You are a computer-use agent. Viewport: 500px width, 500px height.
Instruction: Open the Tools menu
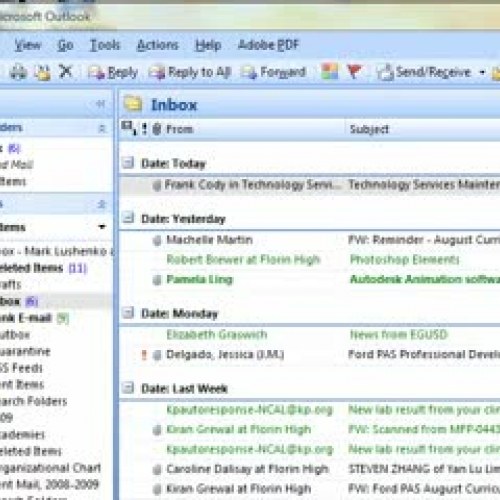105,45
